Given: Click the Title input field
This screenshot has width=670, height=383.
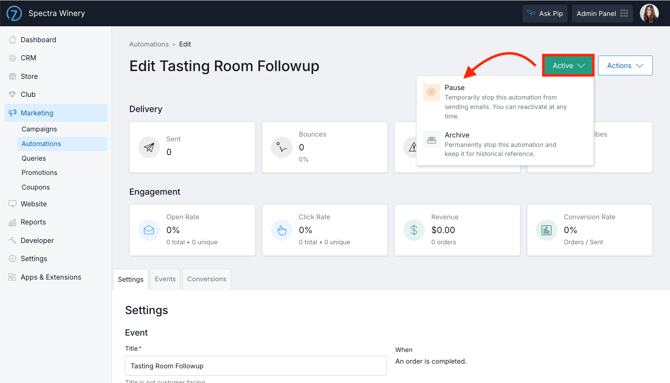Looking at the screenshot, I should coord(256,366).
